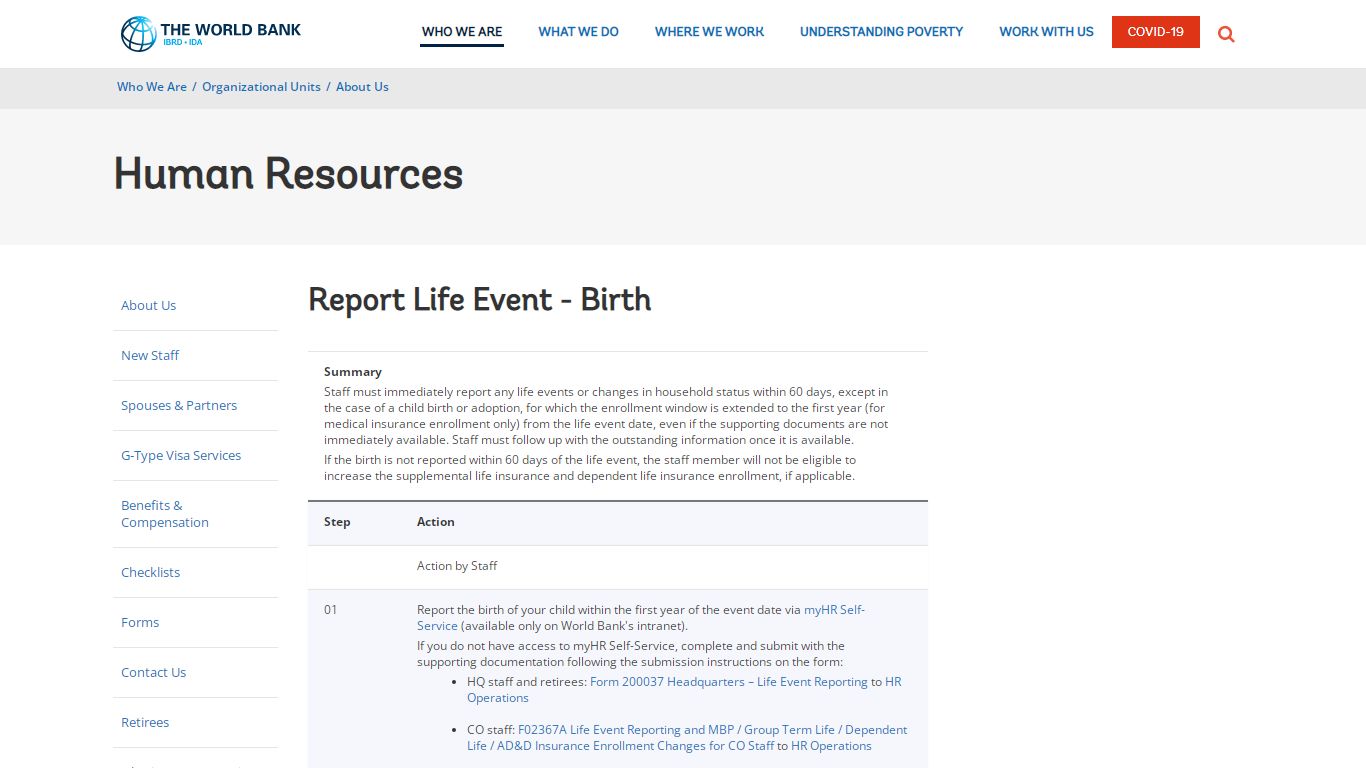Click HR Operations link for CO staff
This screenshot has height=768, width=1366.
[831, 746]
